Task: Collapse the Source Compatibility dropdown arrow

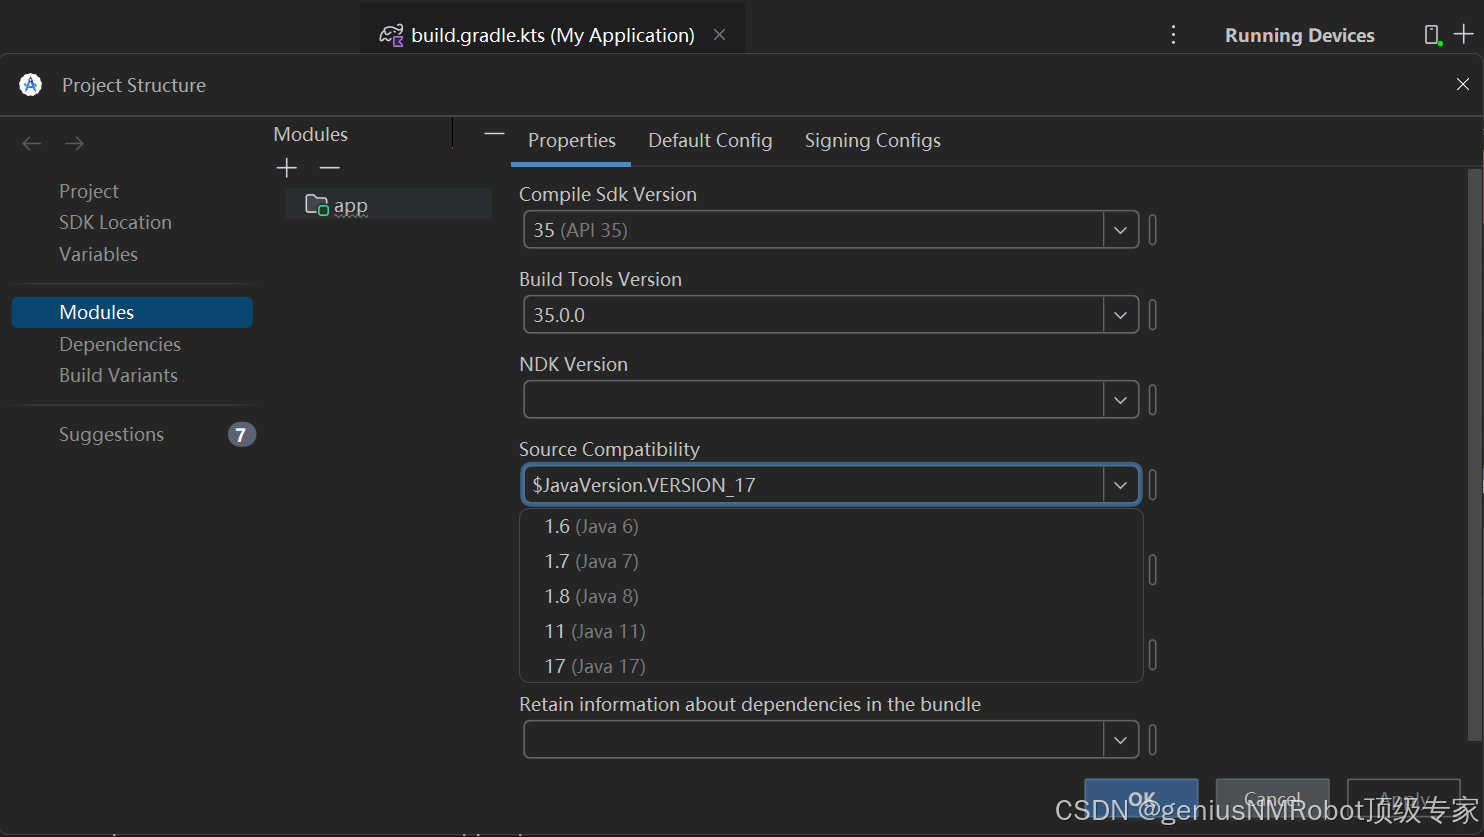Action: point(1120,485)
